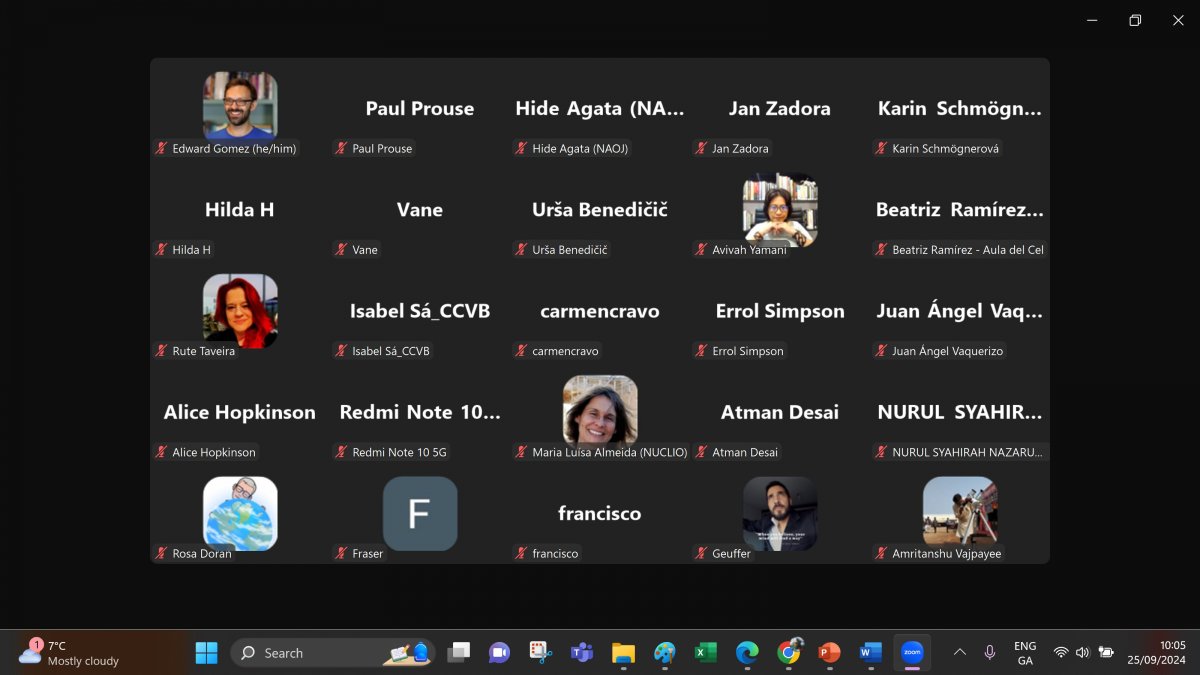Switch to Google Chrome in taskbar

(x=788, y=653)
